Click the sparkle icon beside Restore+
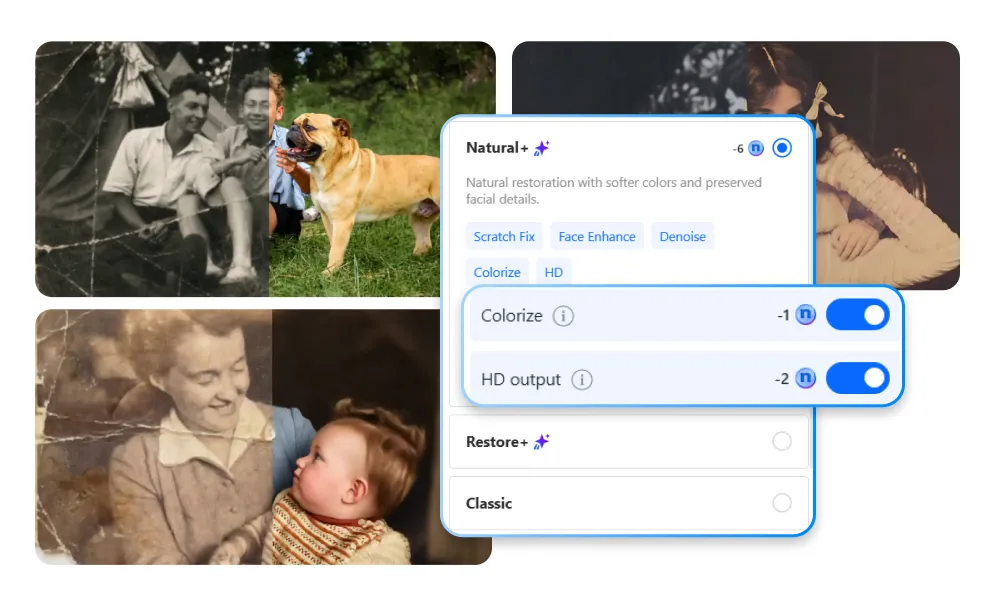This screenshot has height=600, width=1000. 541,441
